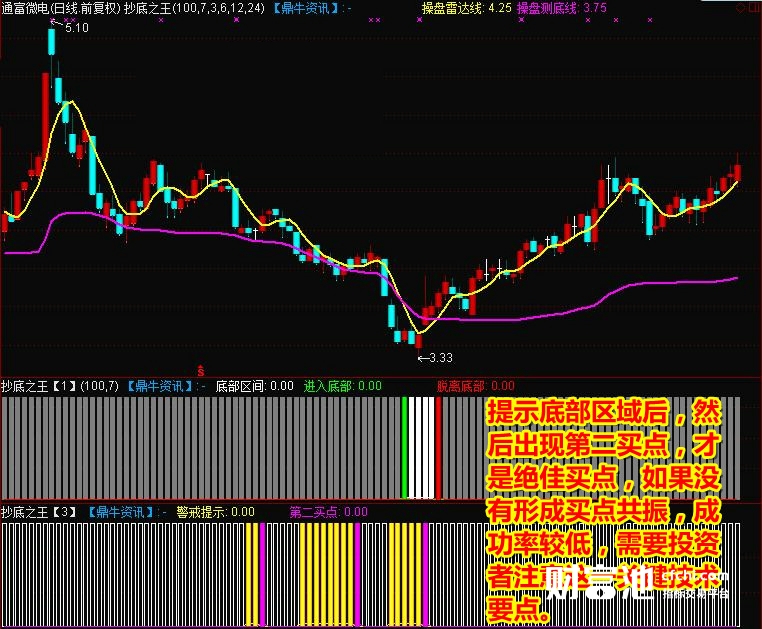The image size is (762, 629).
Task: Click 【鼎牛资讯】 in the 抄底之王【3】 panel
Action: [x=121, y=512]
